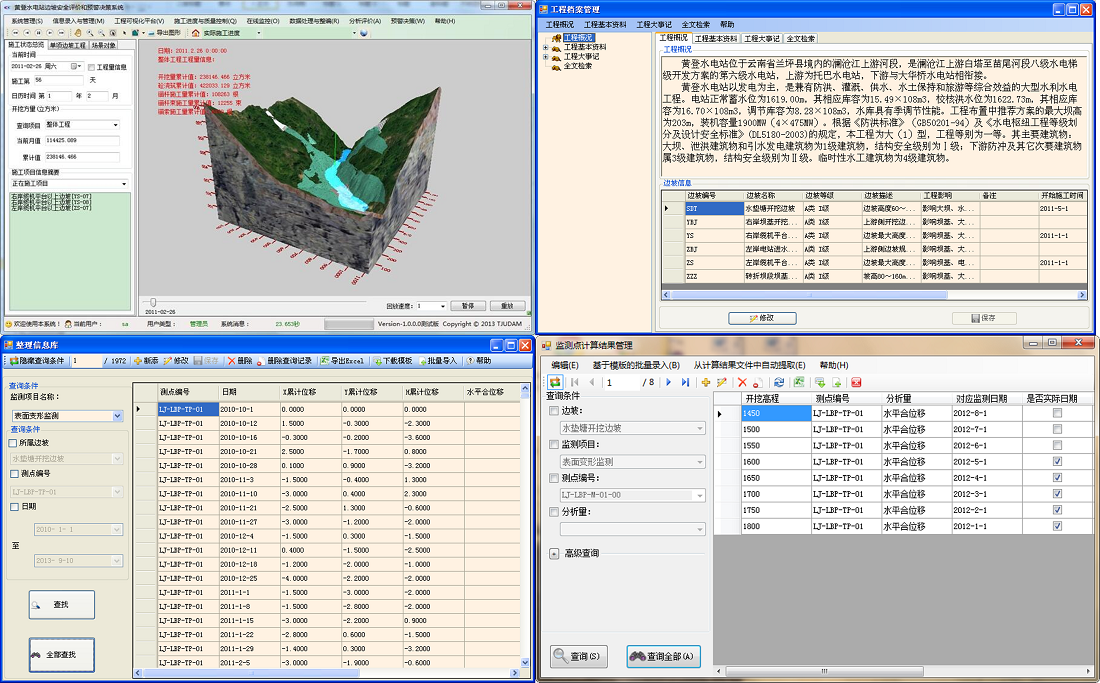Screen dimensions: 1100x683
Task: Enable 监测项目 checkbox in 监测点计算结果管理
Action: (x=554, y=445)
